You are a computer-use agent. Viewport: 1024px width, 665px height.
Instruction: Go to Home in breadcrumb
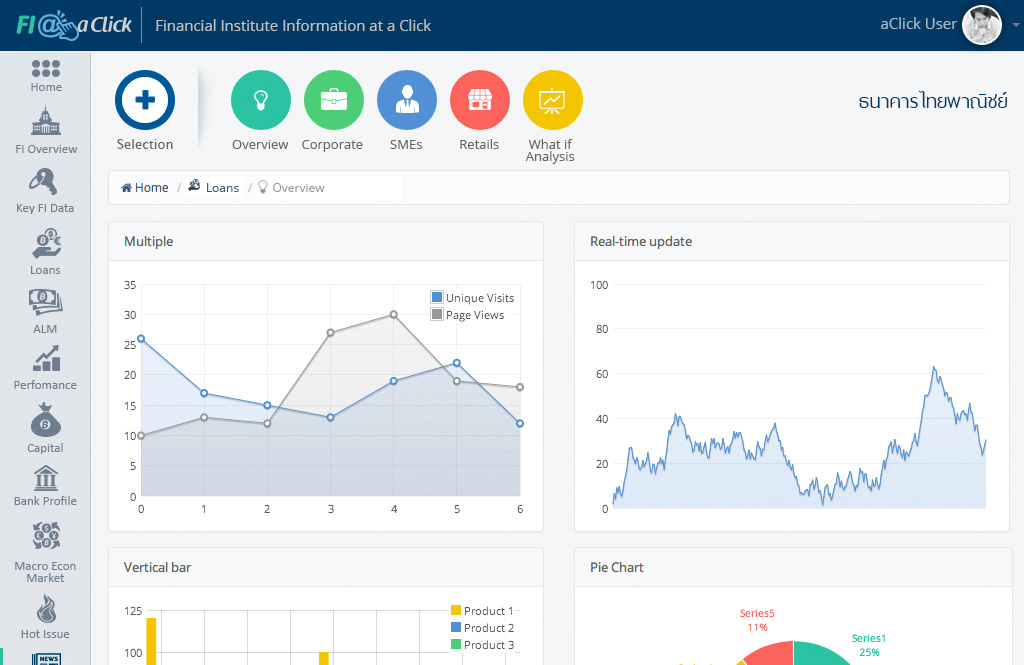[145, 187]
